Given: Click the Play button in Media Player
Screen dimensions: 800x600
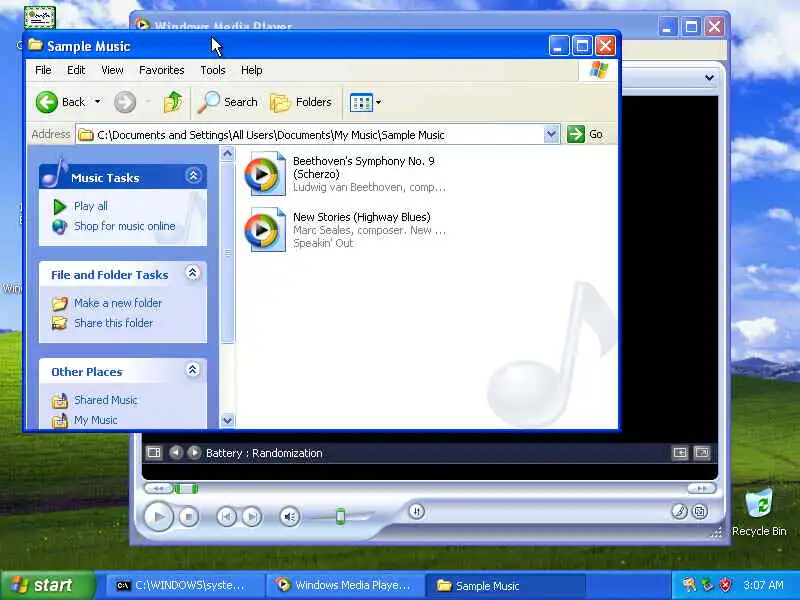Looking at the screenshot, I should (159, 516).
